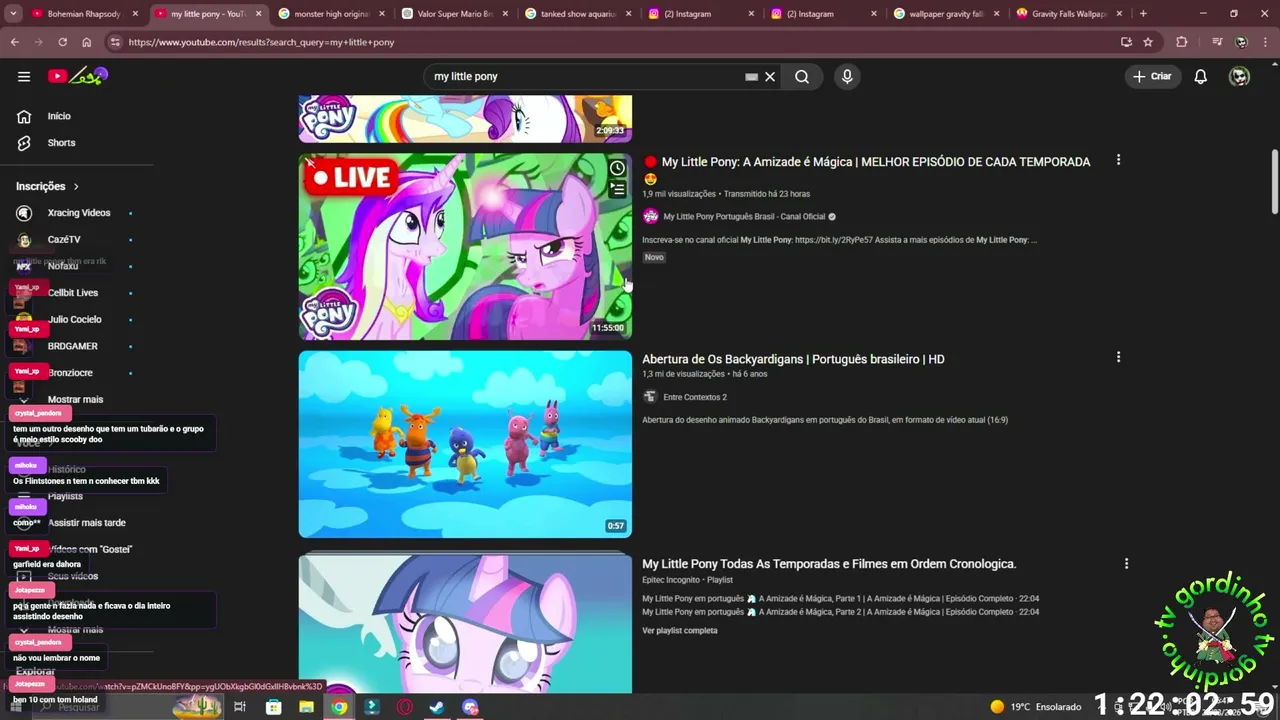Open Entre Contextos 2 channel
Viewport: 1280px width, 720px height.
pyautogui.click(x=694, y=397)
